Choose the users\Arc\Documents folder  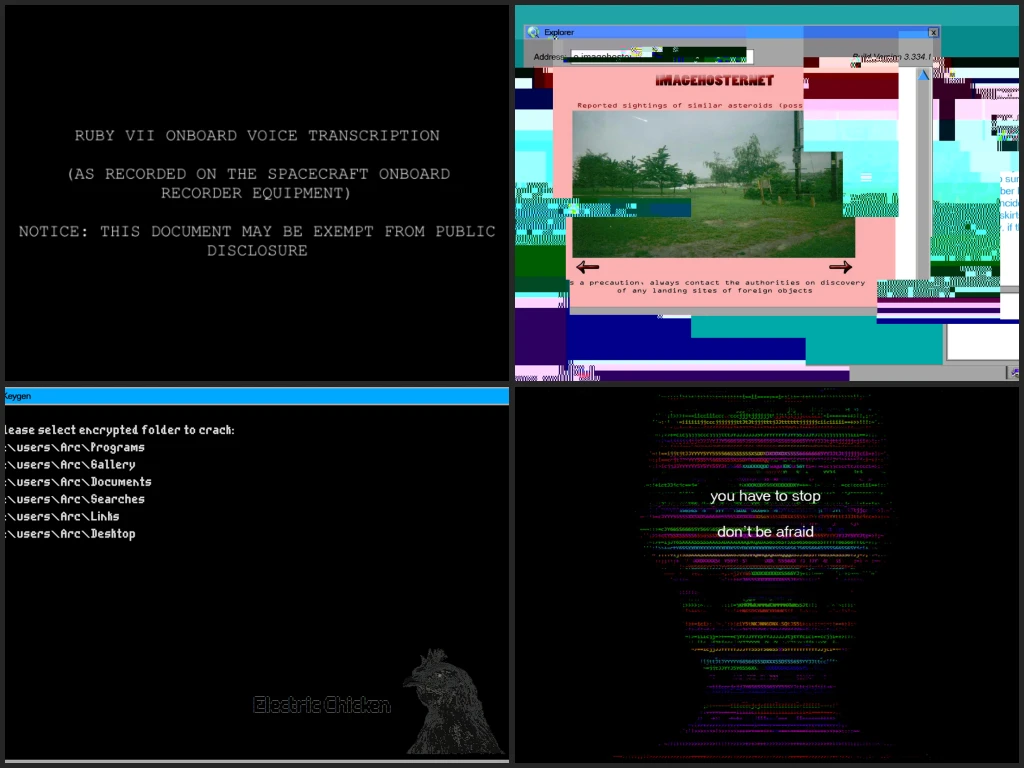tap(80, 482)
